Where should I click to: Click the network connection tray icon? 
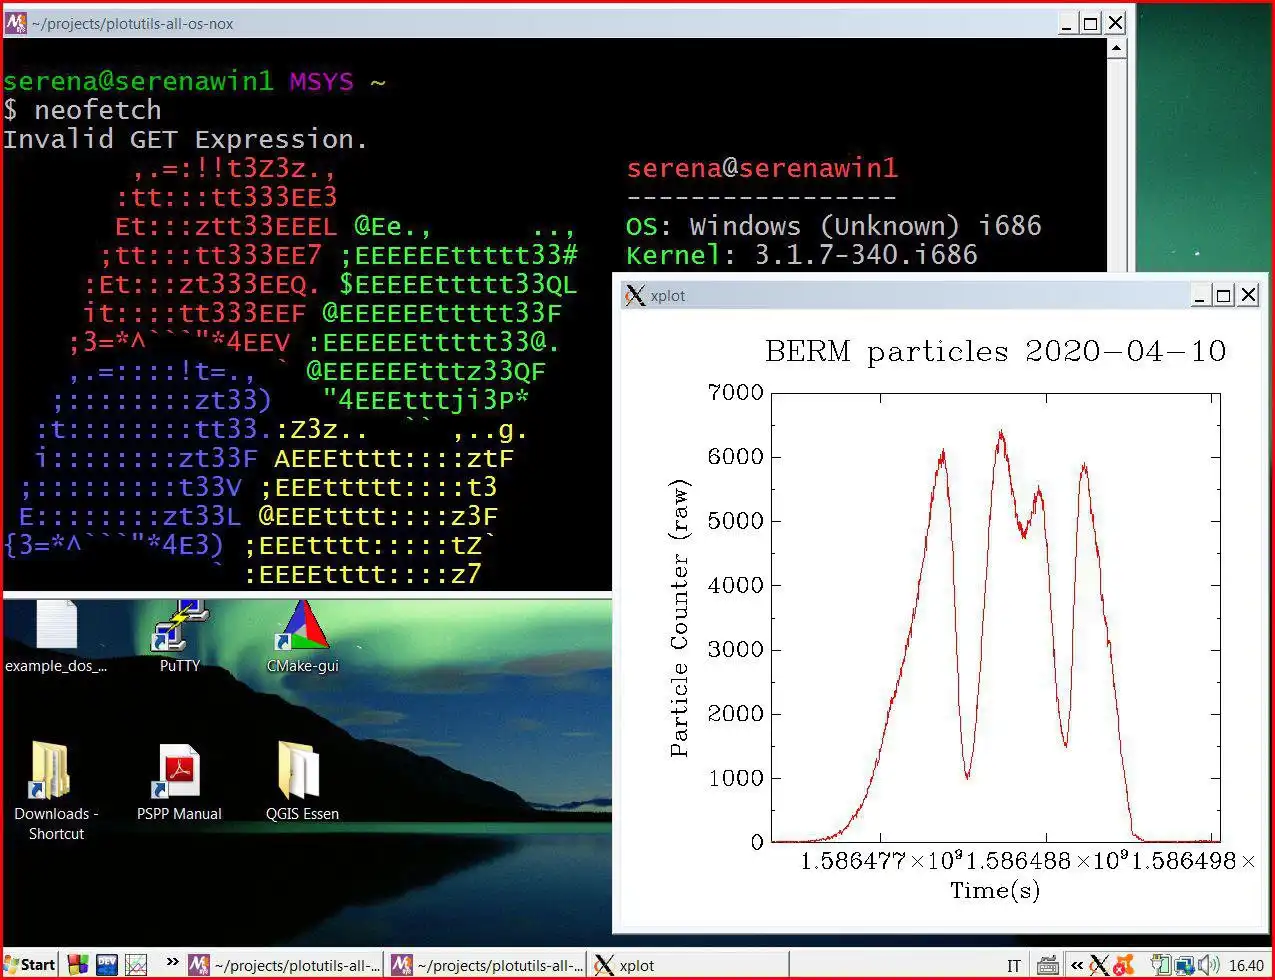[x=1184, y=966]
